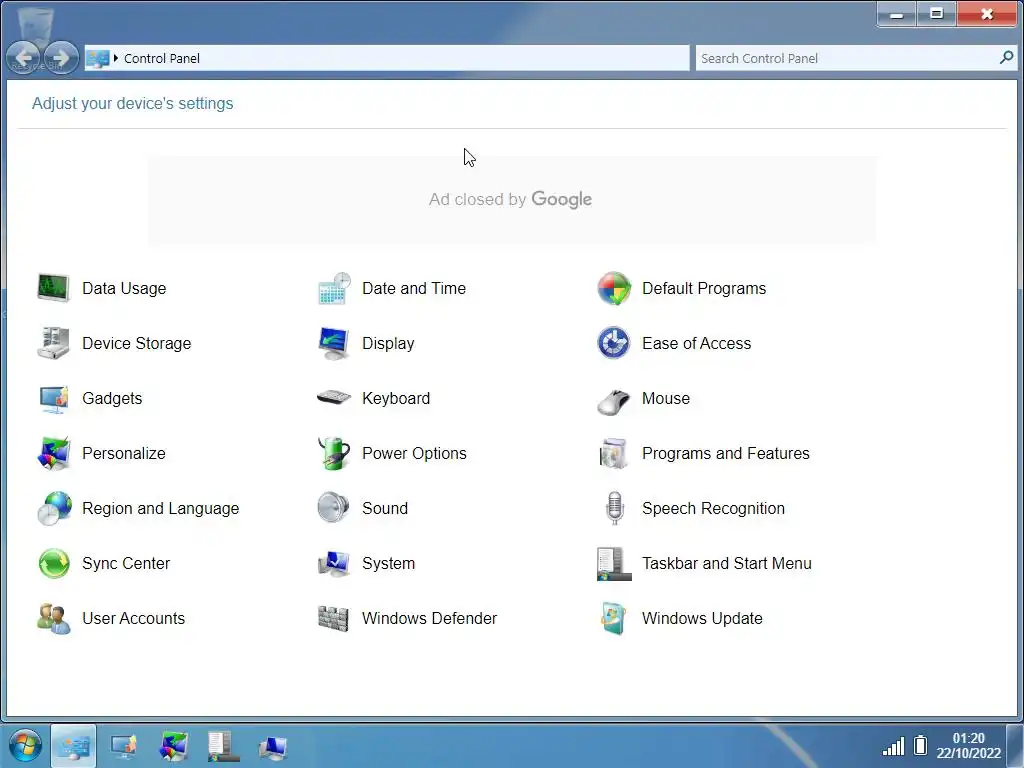Viewport: 1024px width, 768px height.
Task: Open the Default Programs icon
Action: pyautogui.click(x=614, y=288)
